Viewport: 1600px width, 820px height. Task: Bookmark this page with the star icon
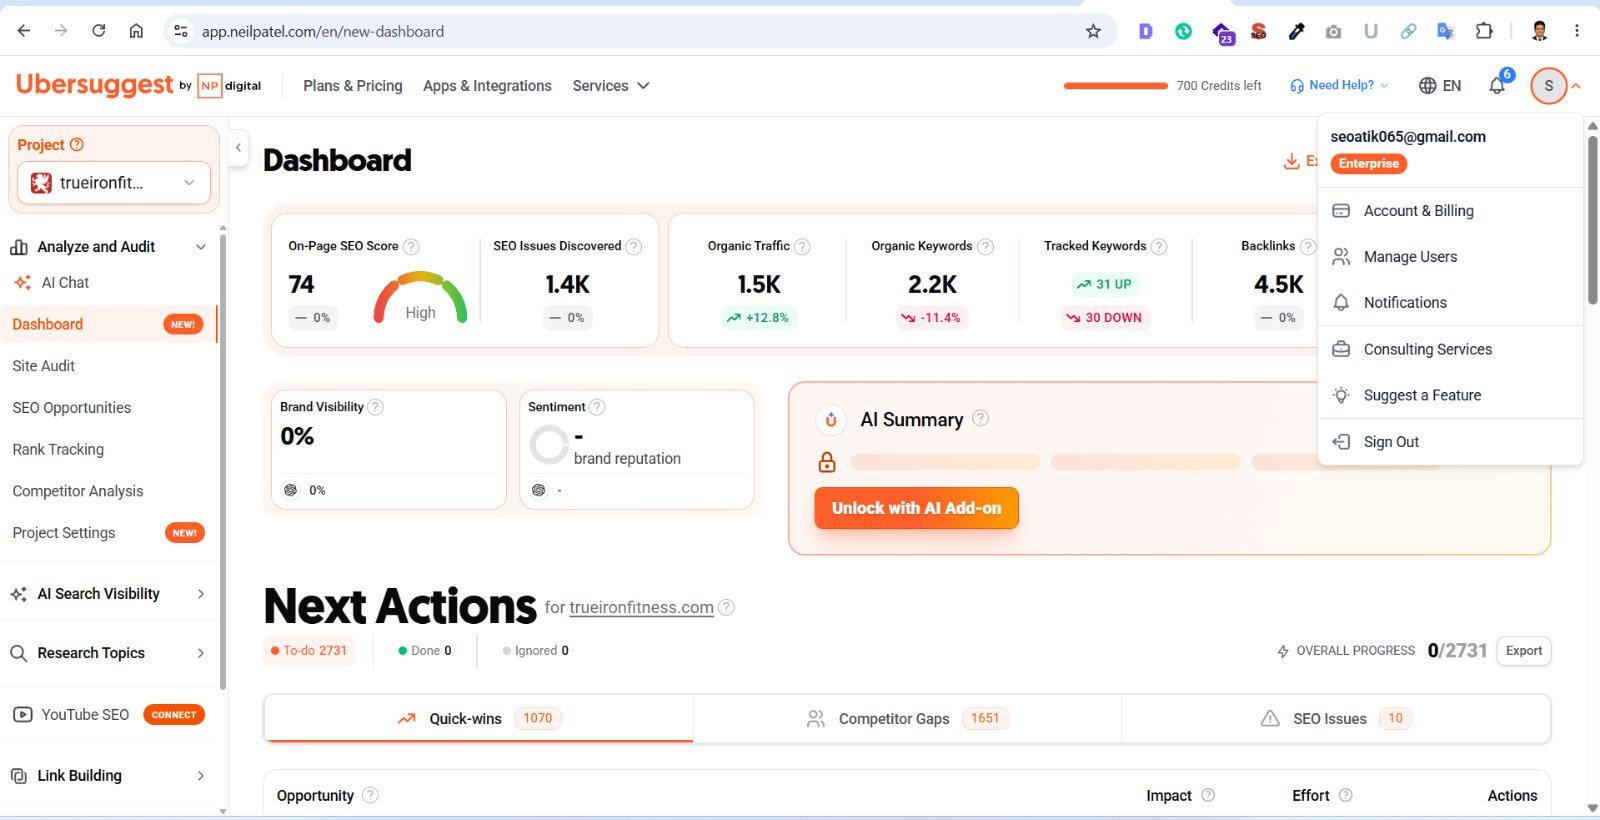pos(1093,31)
